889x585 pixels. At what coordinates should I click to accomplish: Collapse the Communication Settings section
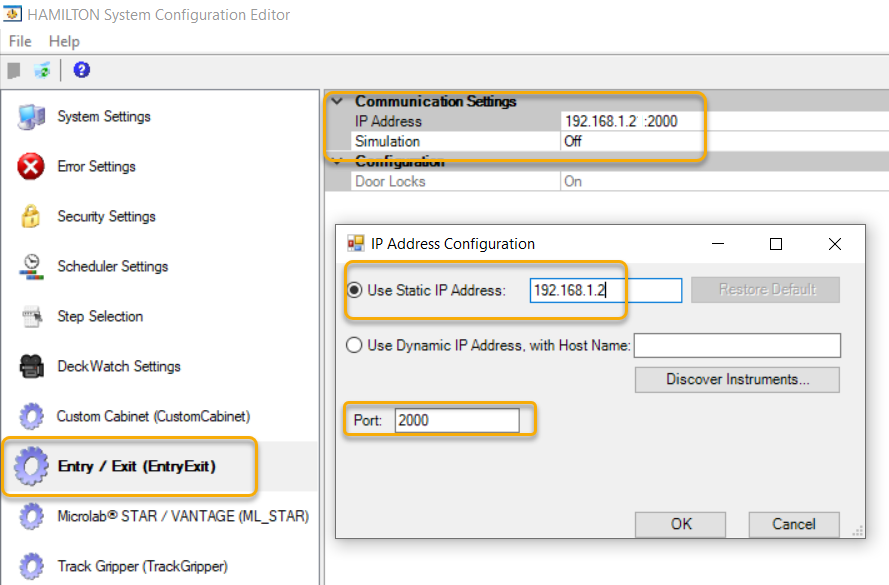(337, 101)
